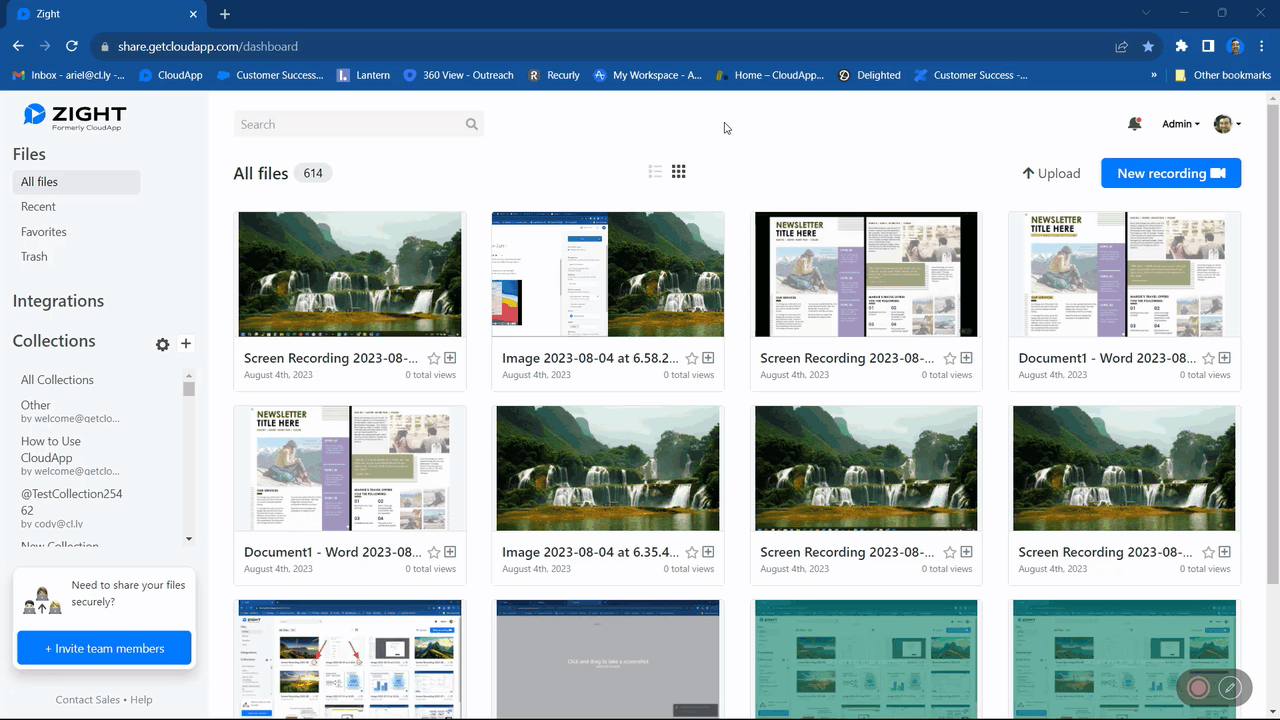
Task: Favorite Image 2023-08-04 at 6.35.4
Action: tap(692, 552)
